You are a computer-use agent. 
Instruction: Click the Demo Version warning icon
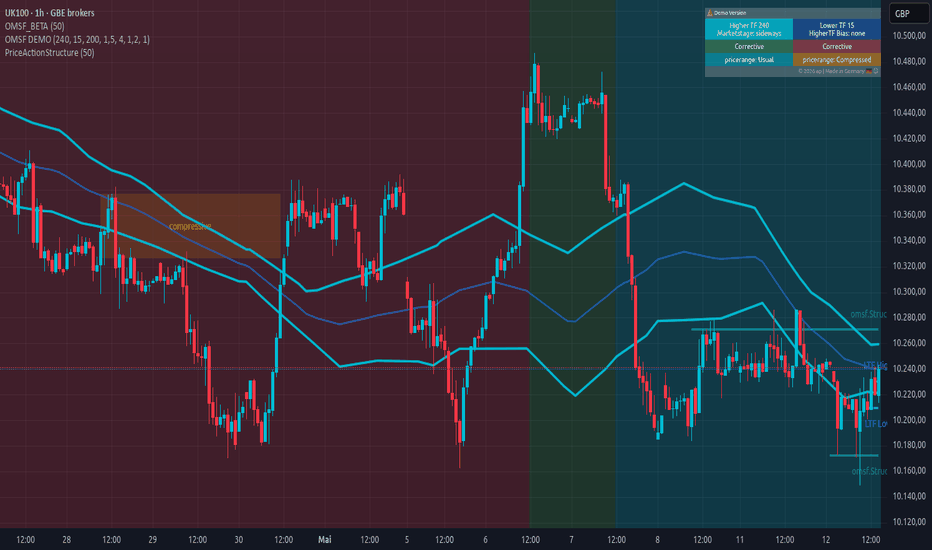[x=709, y=12]
